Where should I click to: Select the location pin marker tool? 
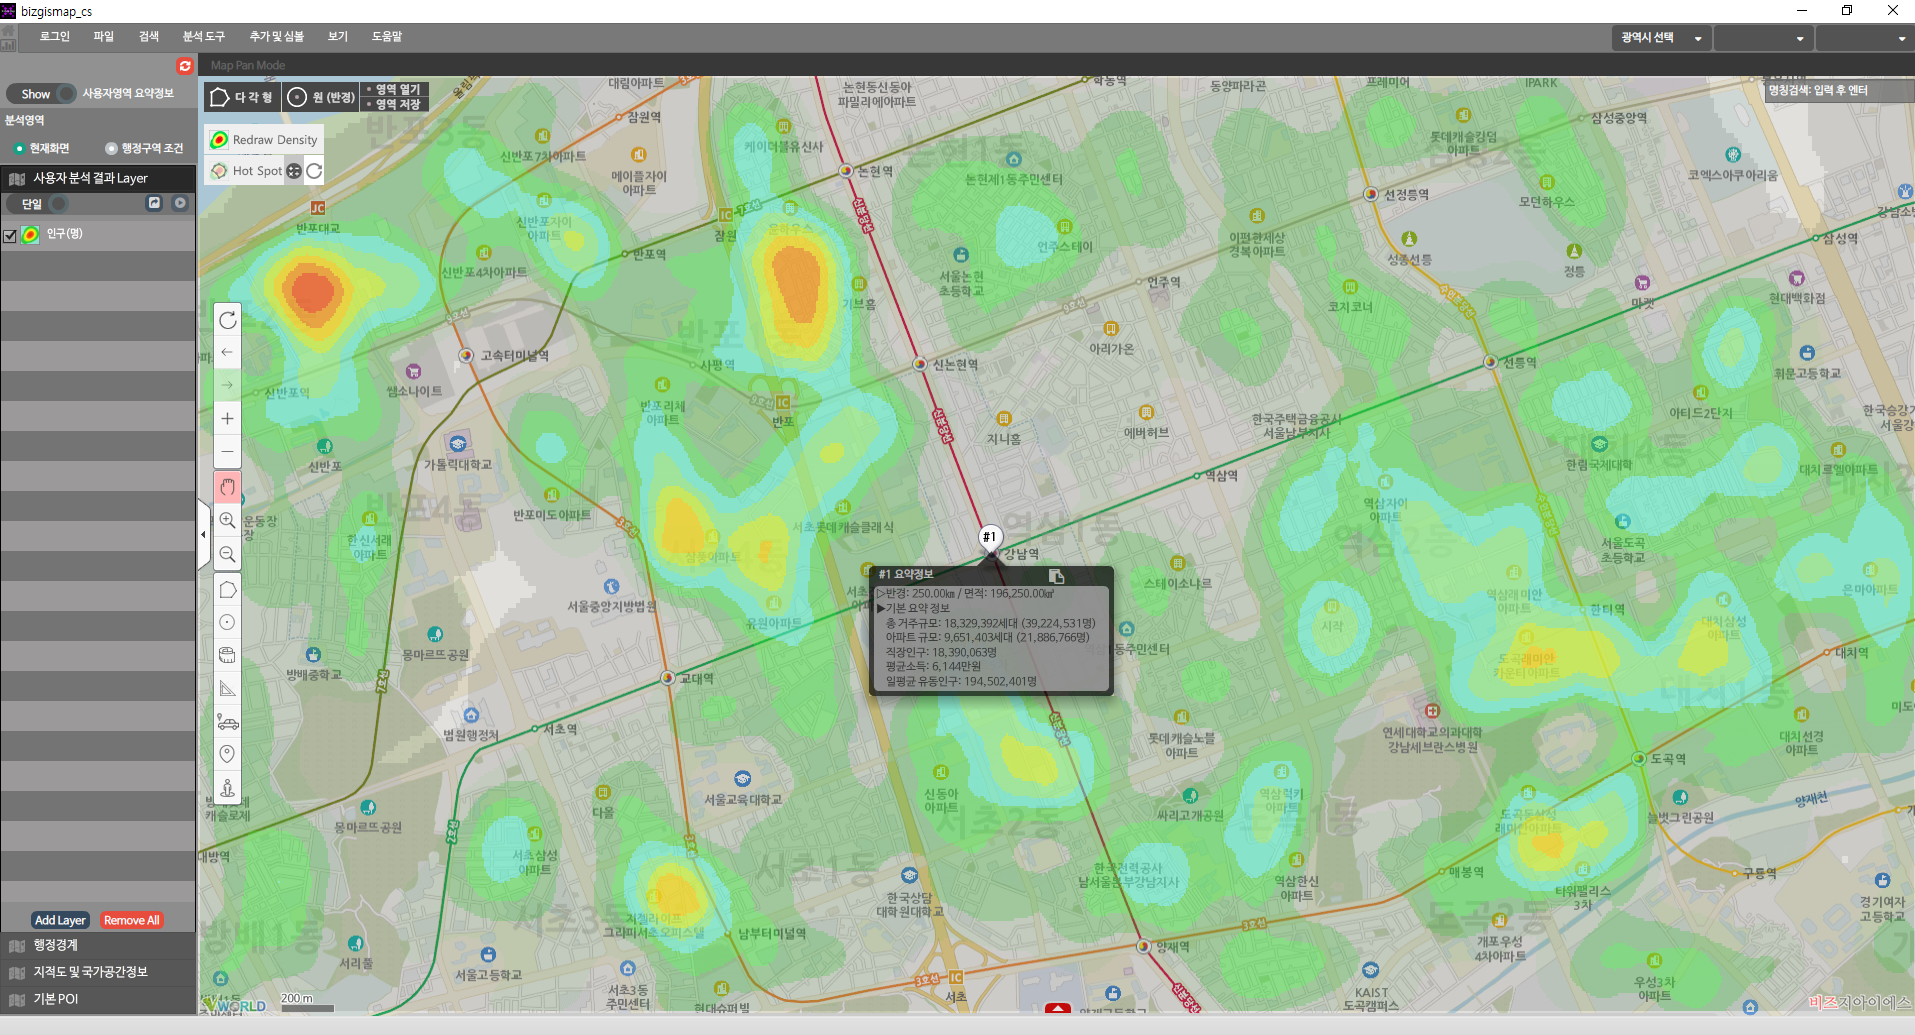coord(228,754)
